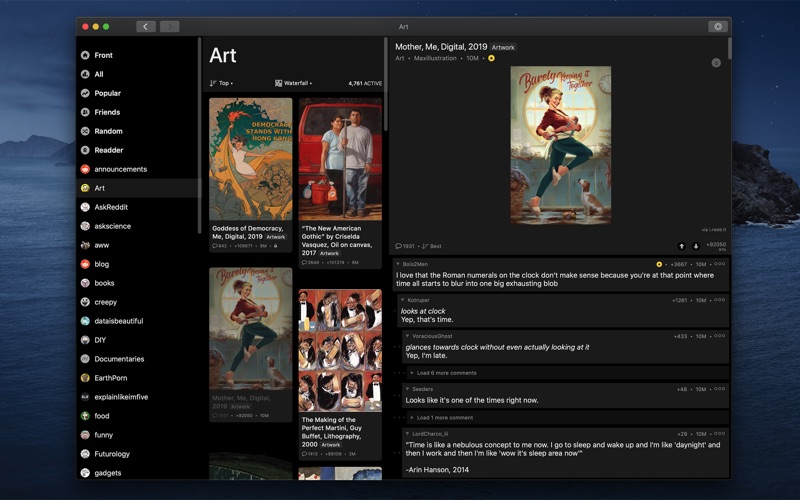This screenshot has height=500, width=800.
Task: Open the announcements subreddit icon
Action: click(x=85, y=169)
